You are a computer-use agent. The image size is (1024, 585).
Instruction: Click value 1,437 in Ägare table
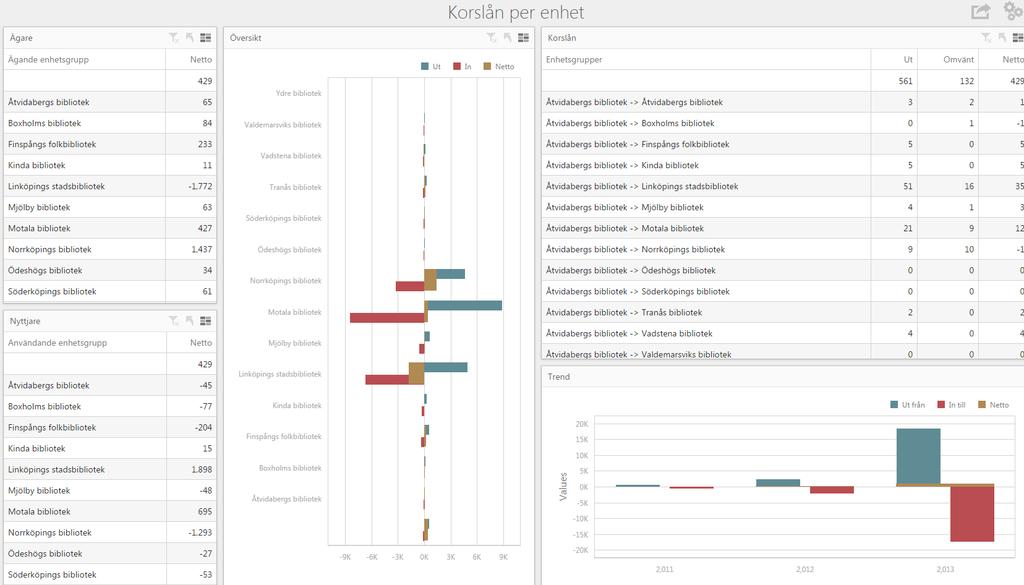click(x=201, y=249)
